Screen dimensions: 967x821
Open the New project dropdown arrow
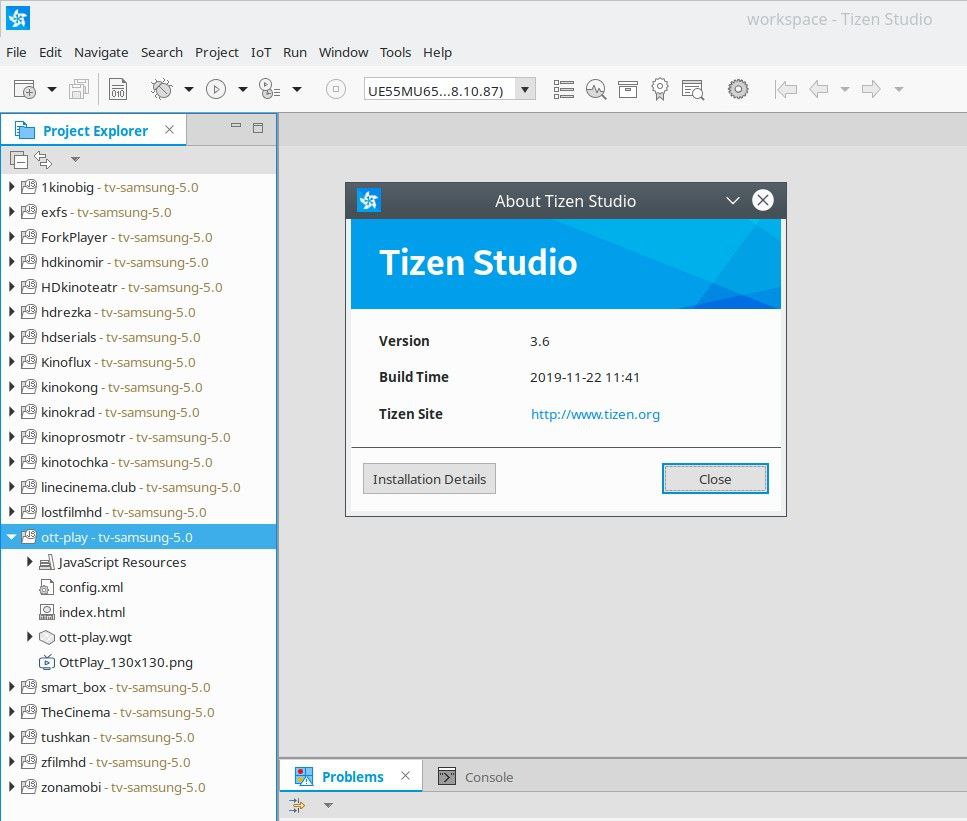click(x=52, y=89)
